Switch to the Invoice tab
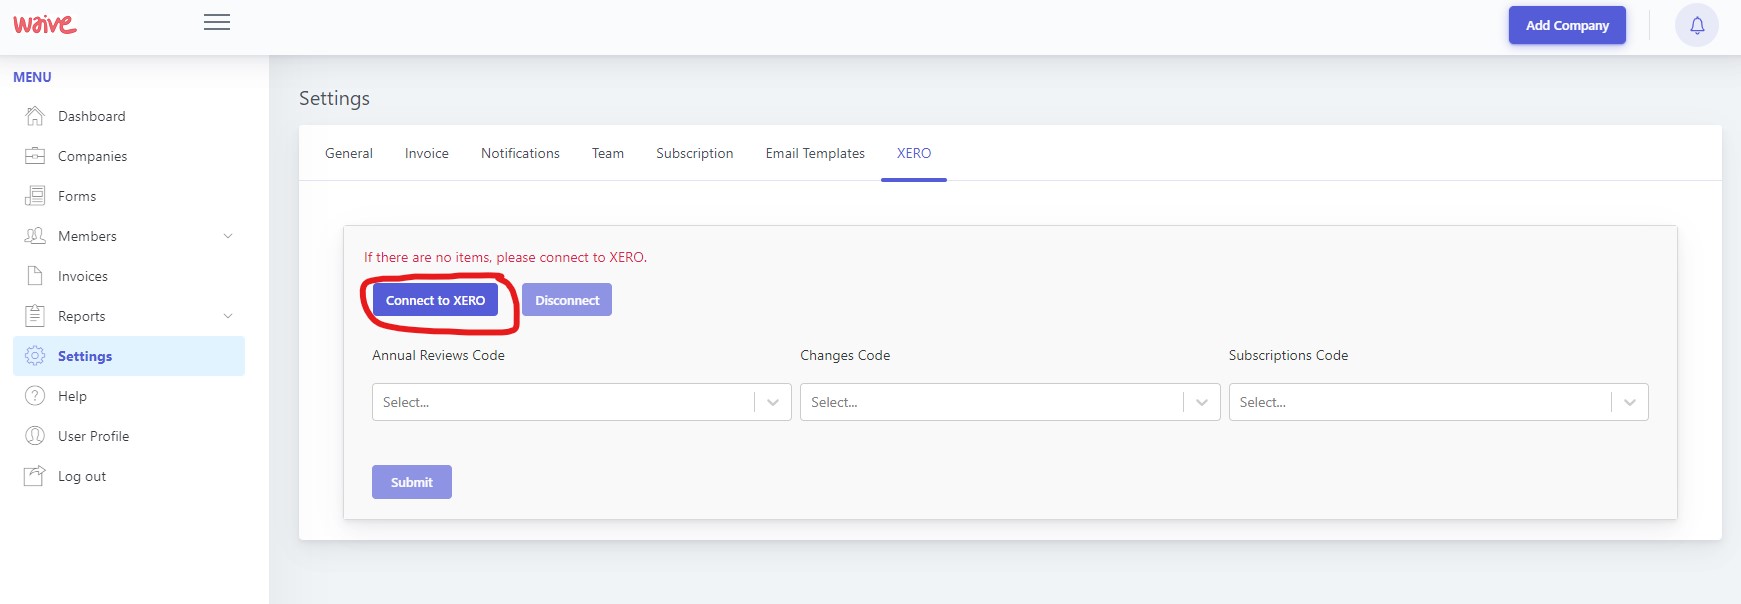The image size is (1741, 604). 427,153
